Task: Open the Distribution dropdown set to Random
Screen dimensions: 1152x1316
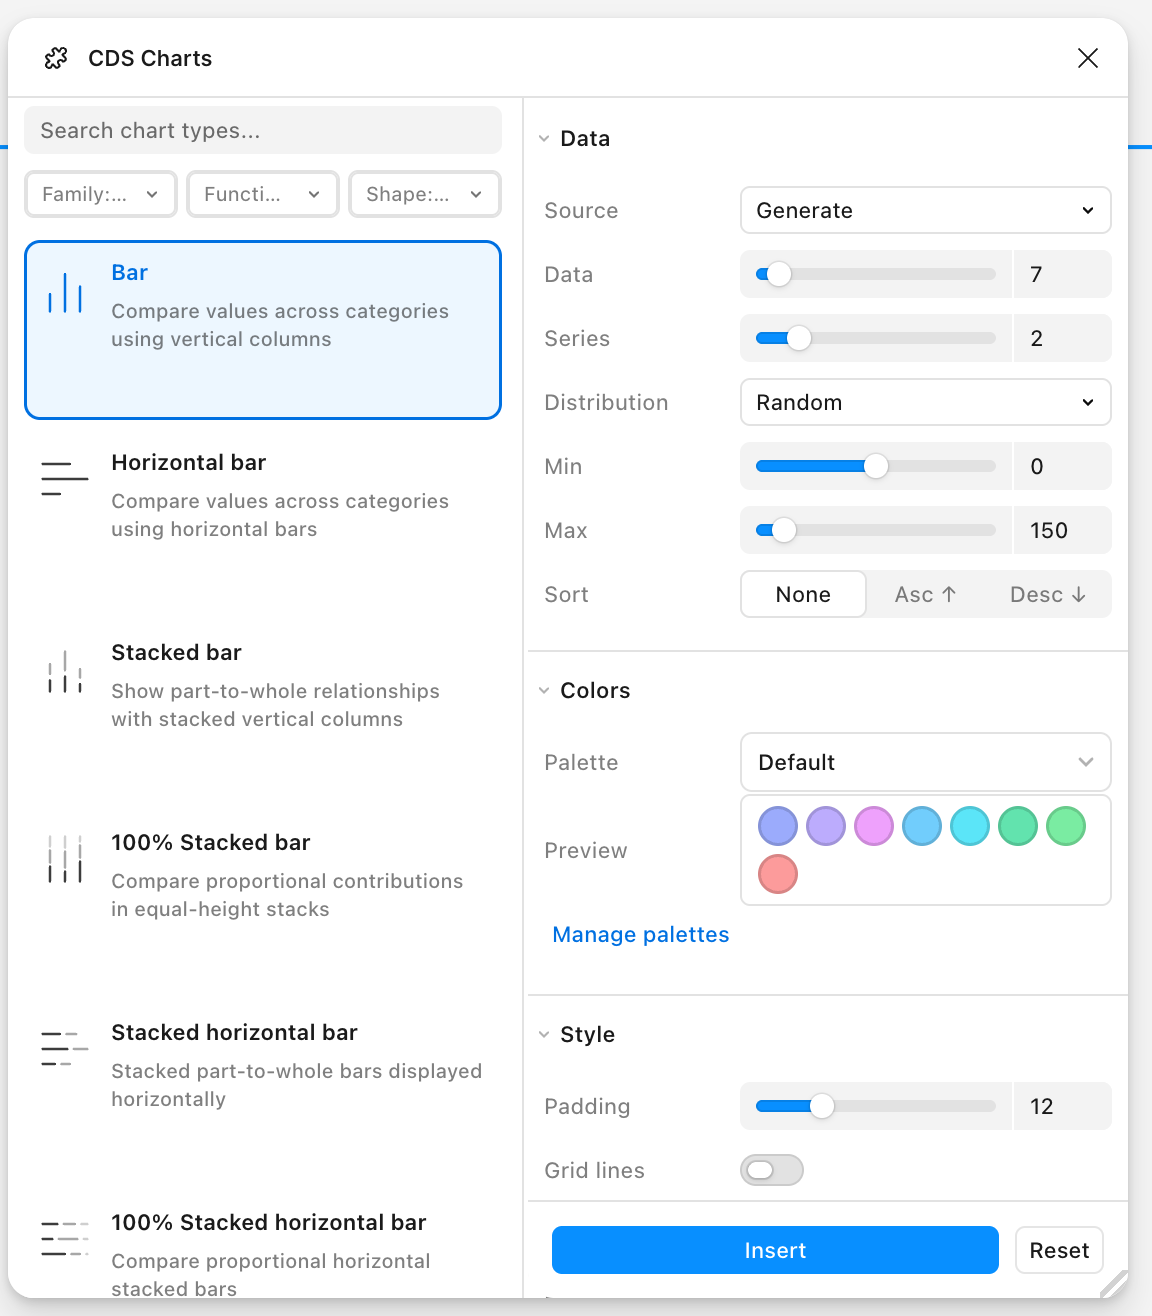Action: [x=926, y=402]
